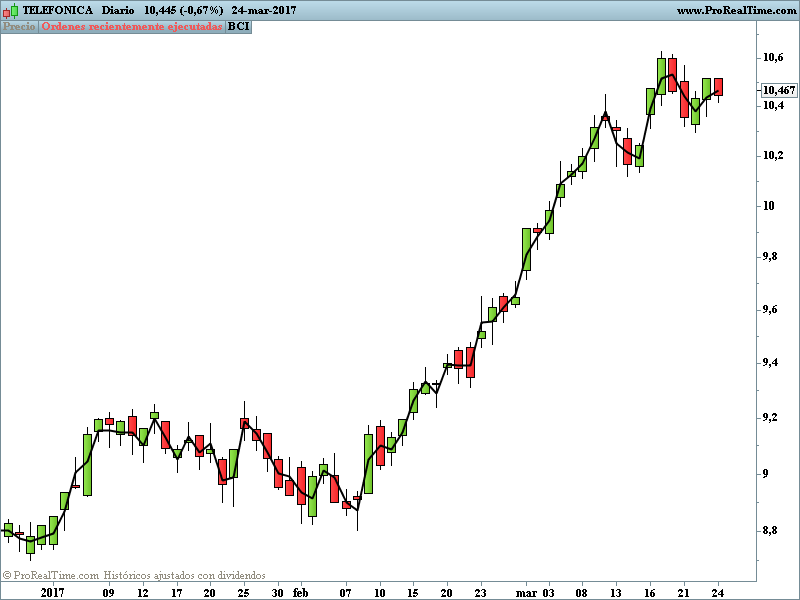Click the 13 date axis label

(616, 593)
